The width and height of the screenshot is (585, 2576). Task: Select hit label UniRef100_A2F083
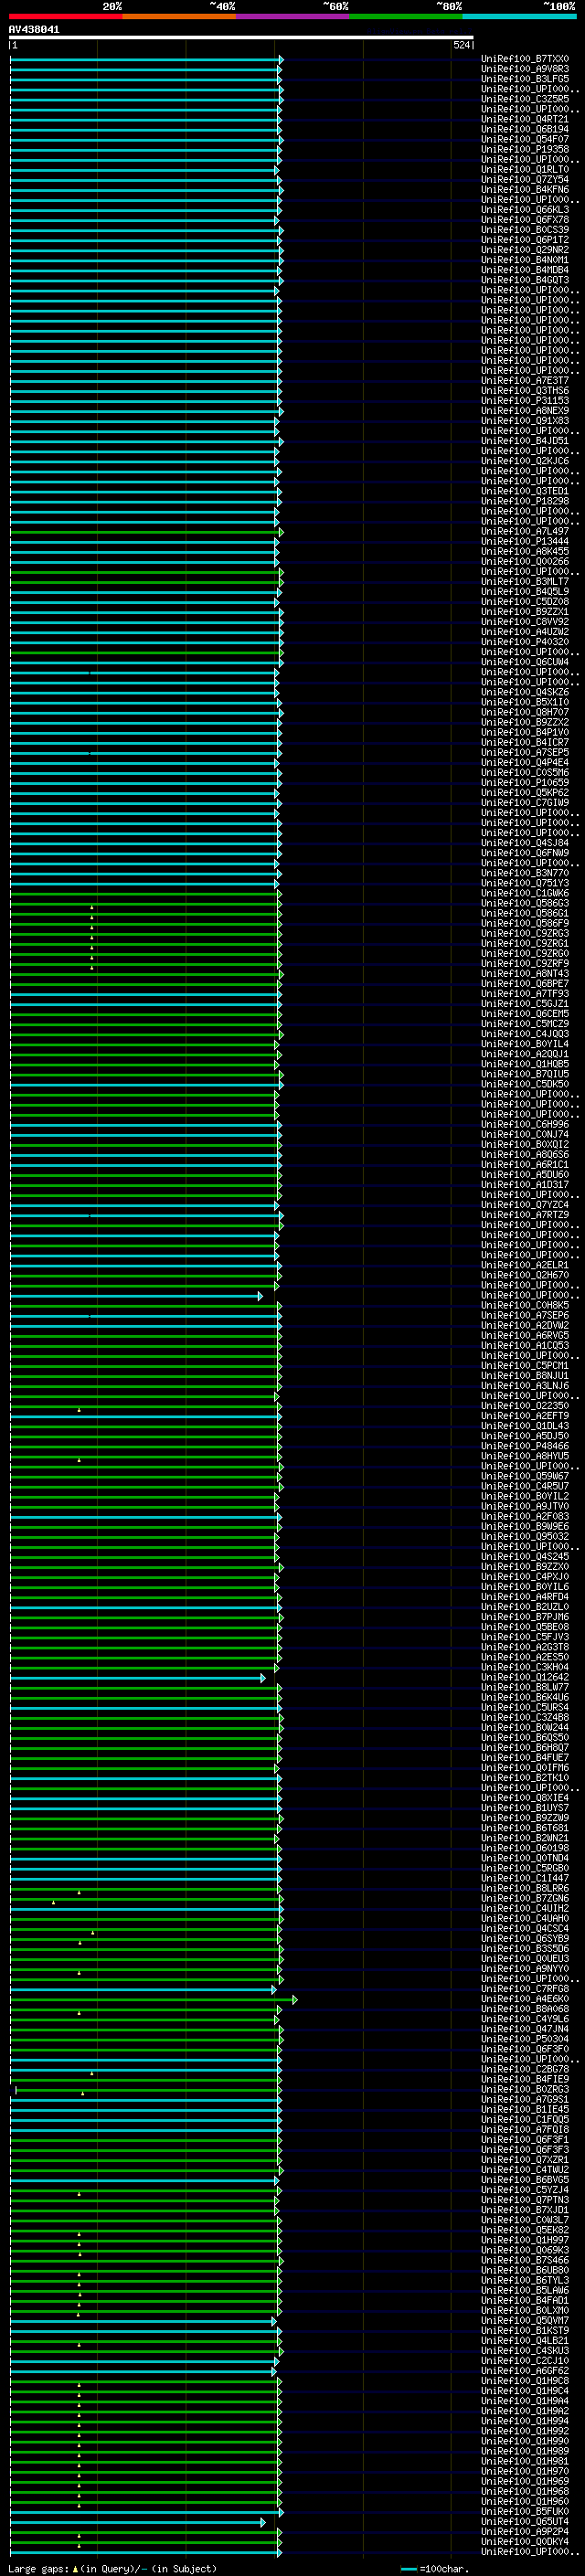click(525, 1516)
